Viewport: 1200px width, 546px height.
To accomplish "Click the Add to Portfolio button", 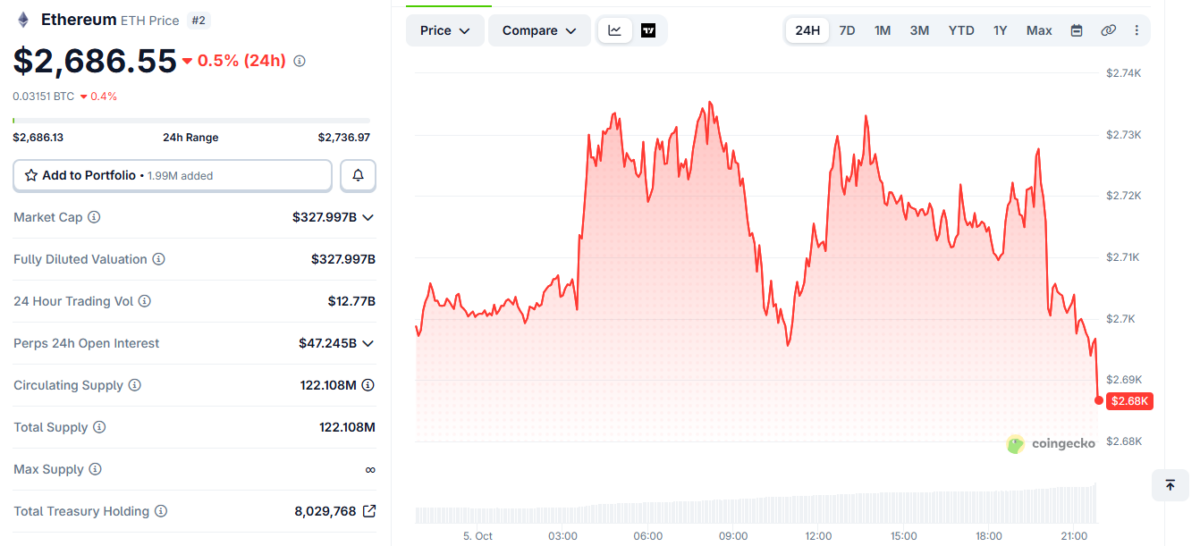I will (172, 175).
